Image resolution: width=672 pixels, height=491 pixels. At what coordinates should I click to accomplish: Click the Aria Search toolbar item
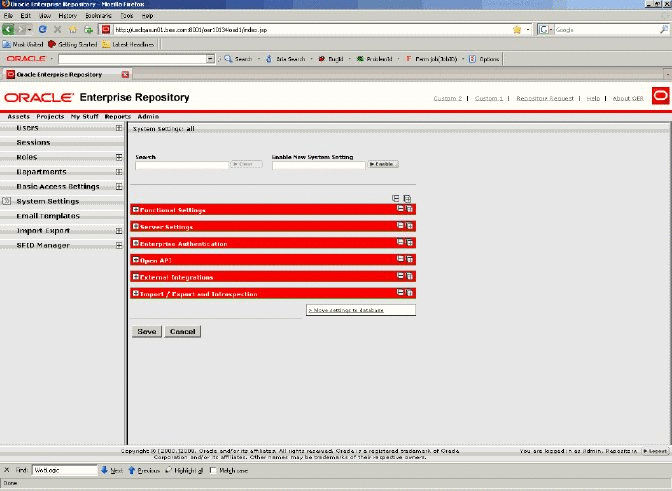click(x=285, y=59)
